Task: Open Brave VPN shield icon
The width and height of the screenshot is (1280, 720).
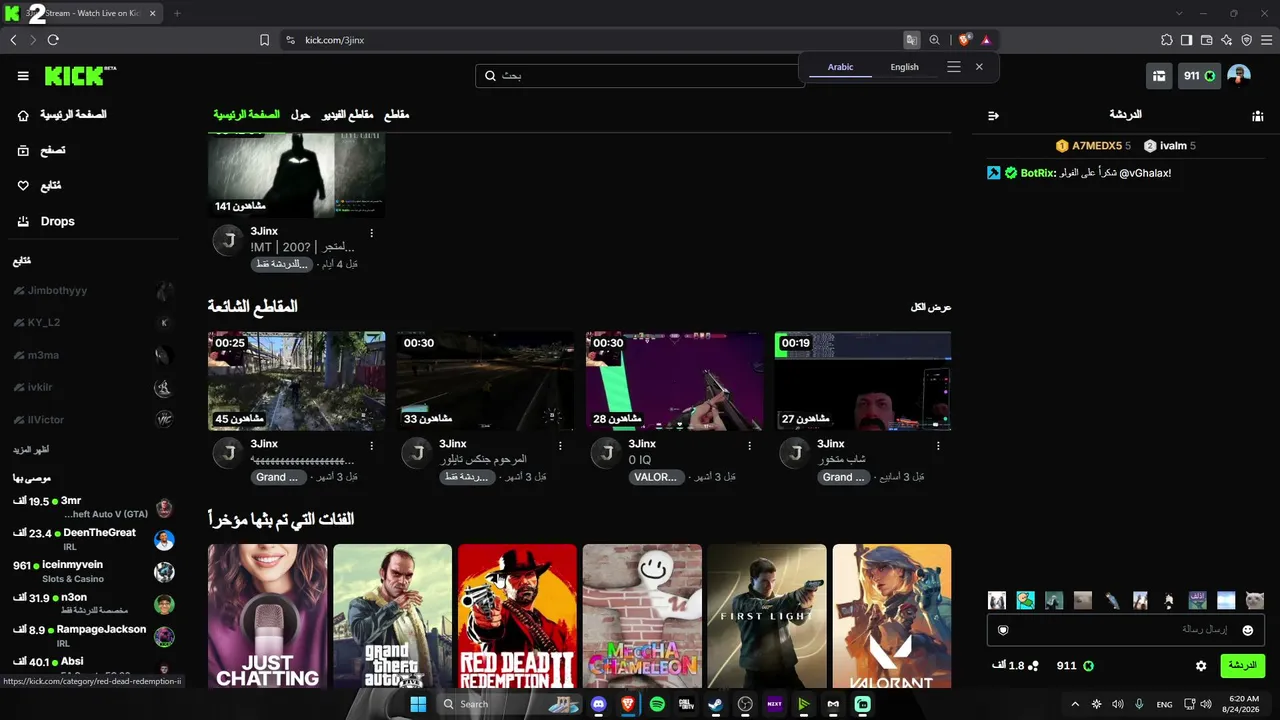Action: click(1246, 40)
